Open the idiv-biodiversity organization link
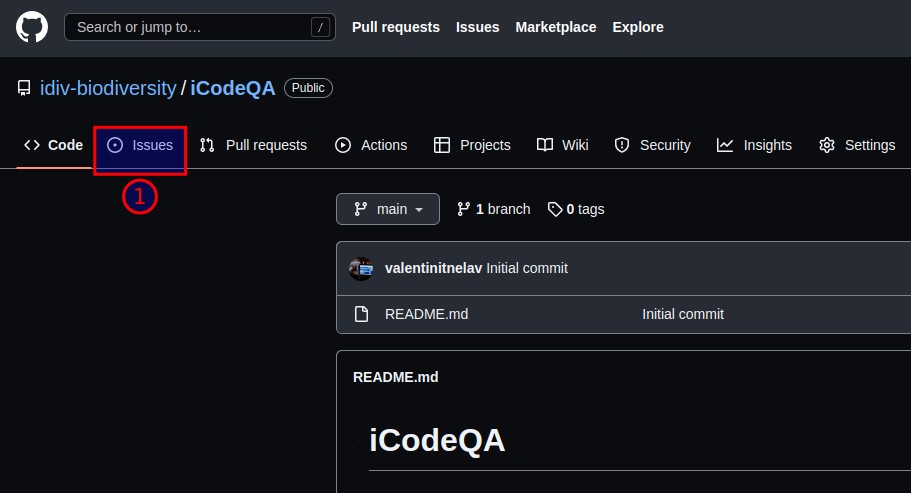911x493 pixels. click(108, 88)
